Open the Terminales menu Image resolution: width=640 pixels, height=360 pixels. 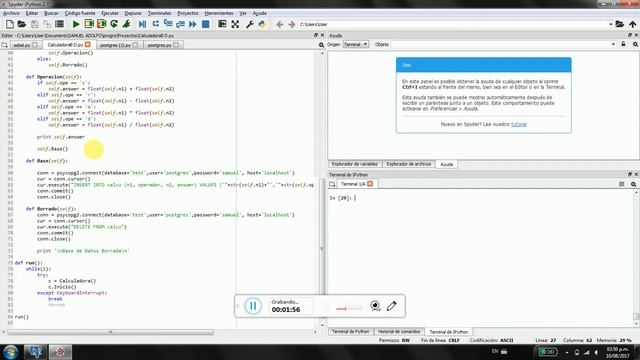point(160,13)
